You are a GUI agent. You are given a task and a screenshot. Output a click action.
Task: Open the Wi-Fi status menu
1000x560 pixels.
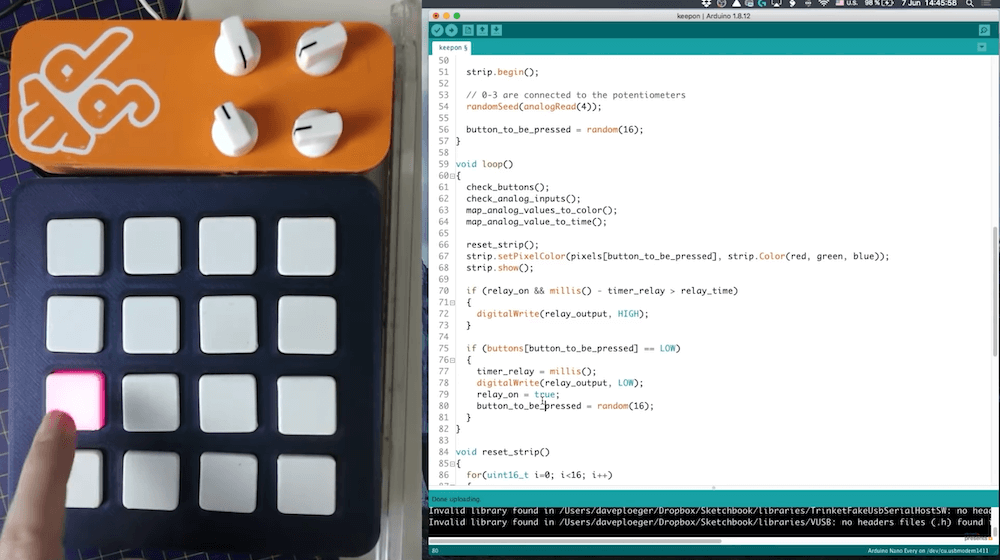(x=823, y=3)
